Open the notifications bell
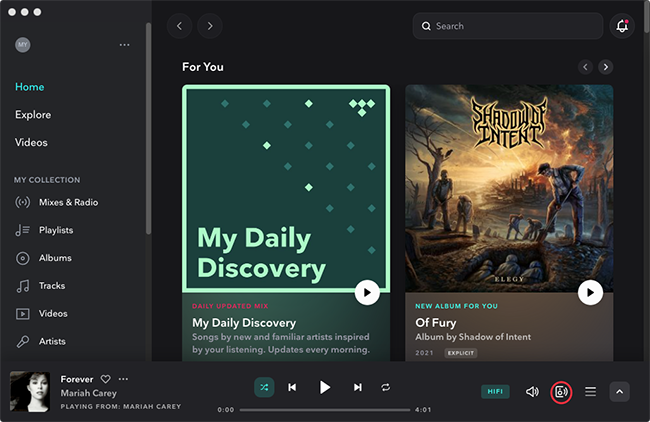This screenshot has height=422, width=650. [x=622, y=26]
